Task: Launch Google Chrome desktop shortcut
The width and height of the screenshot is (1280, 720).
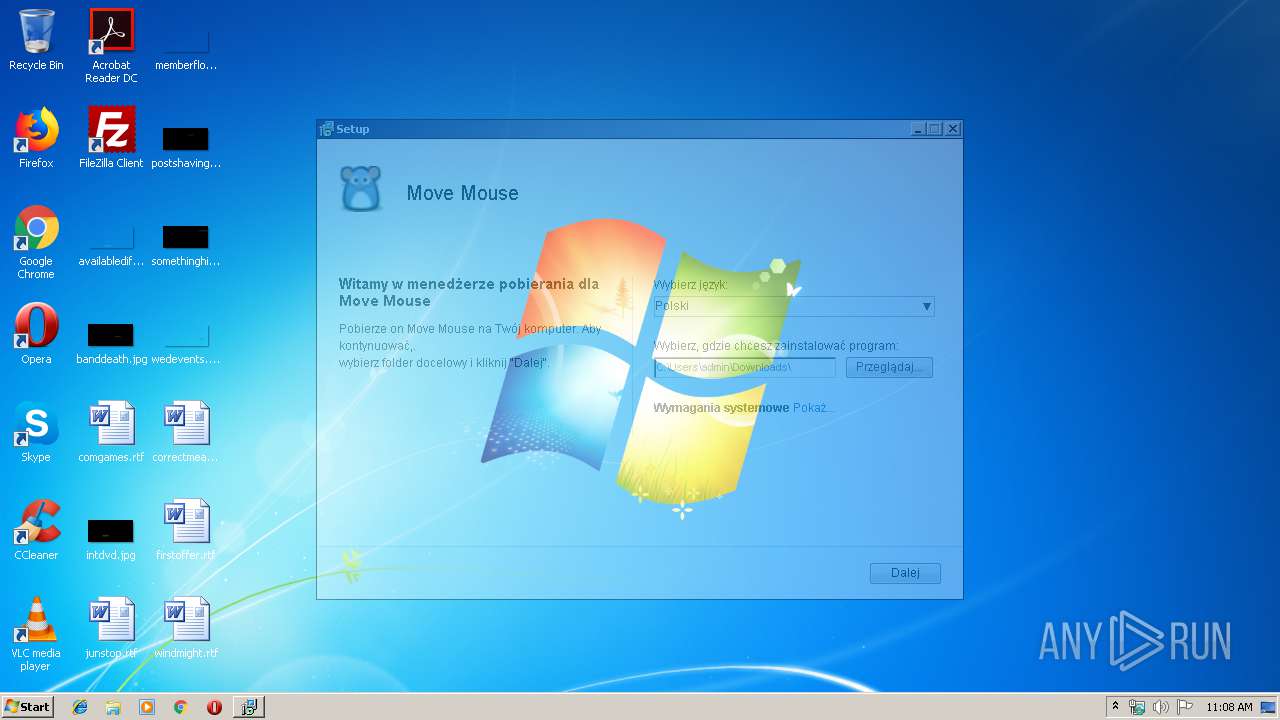Action: [x=36, y=242]
